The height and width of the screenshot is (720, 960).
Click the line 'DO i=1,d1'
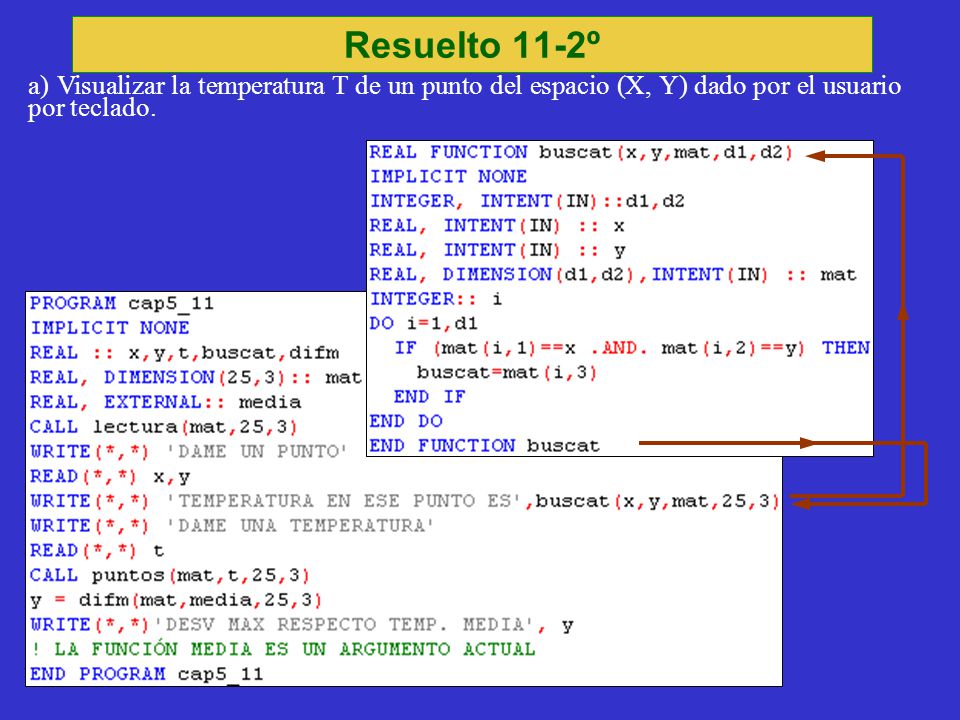[424, 323]
